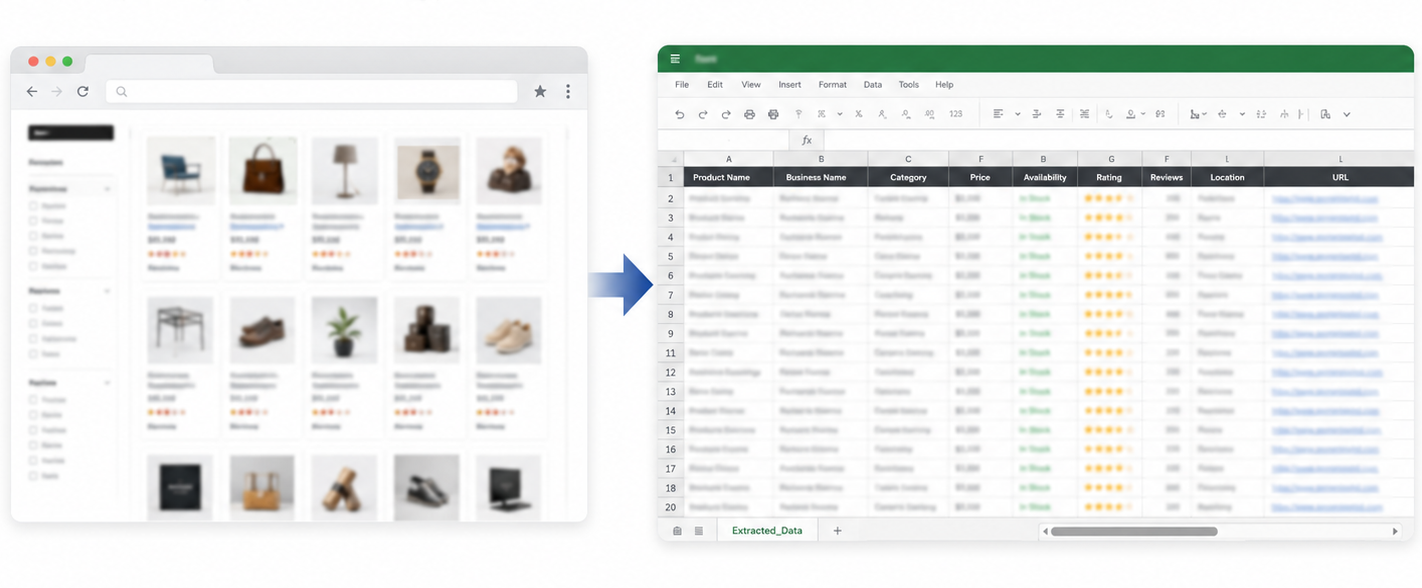This screenshot has height=588, width=1422.
Task: Collapse the top sidebar filter group chevron
Action: tap(107, 188)
